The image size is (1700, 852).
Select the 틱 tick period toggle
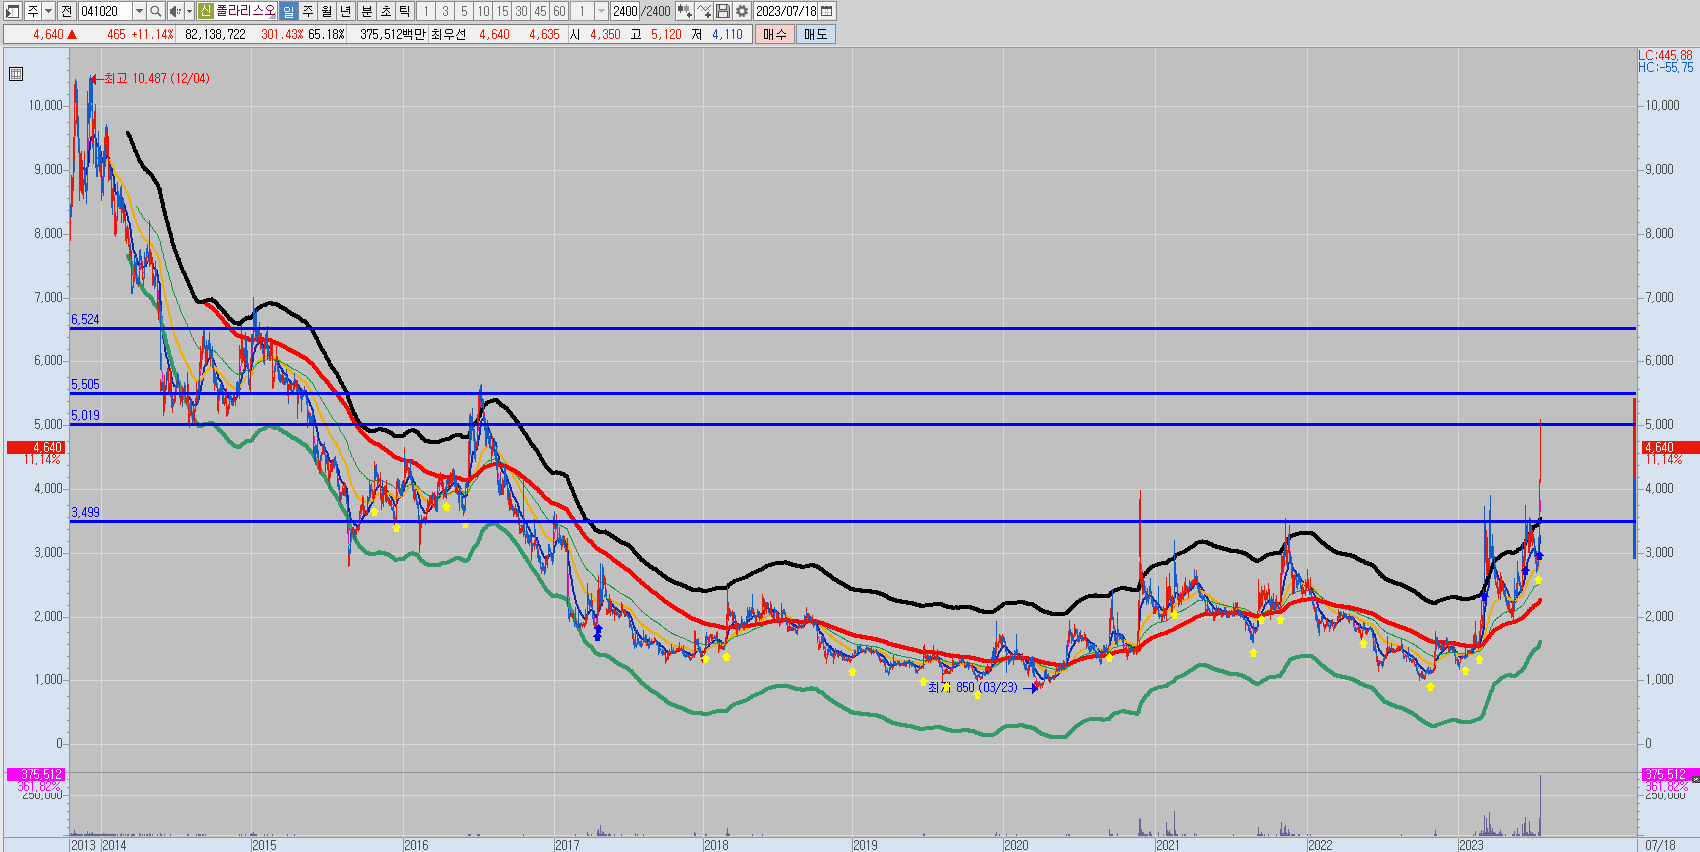coord(404,11)
